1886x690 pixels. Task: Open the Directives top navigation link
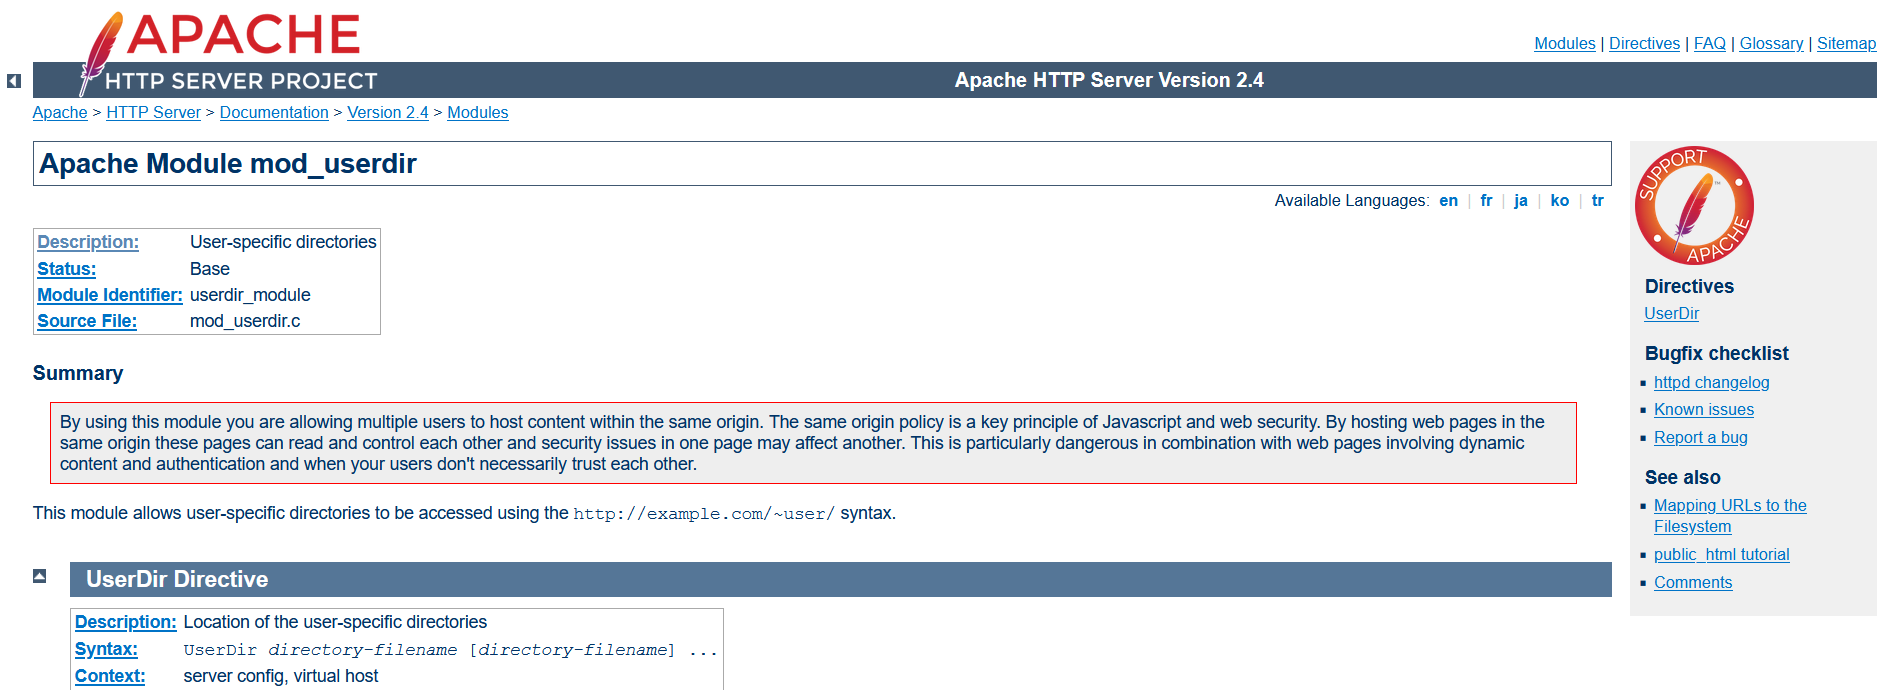(x=1644, y=43)
